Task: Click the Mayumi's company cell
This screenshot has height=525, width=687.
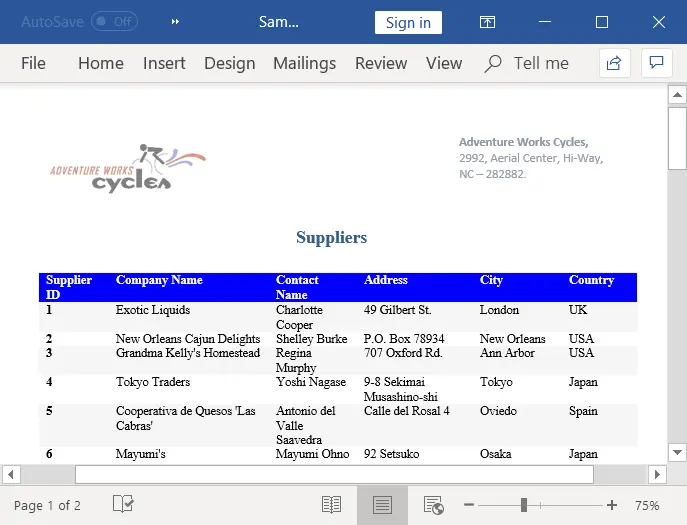Action: pyautogui.click(x=141, y=454)
